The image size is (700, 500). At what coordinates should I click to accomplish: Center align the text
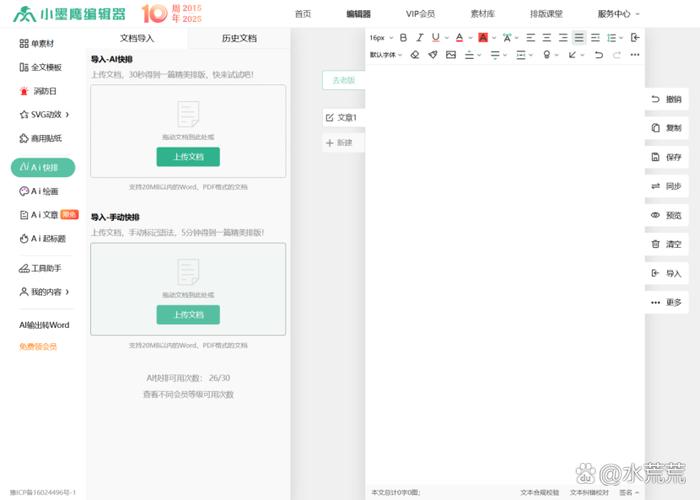tap(546, 38)
